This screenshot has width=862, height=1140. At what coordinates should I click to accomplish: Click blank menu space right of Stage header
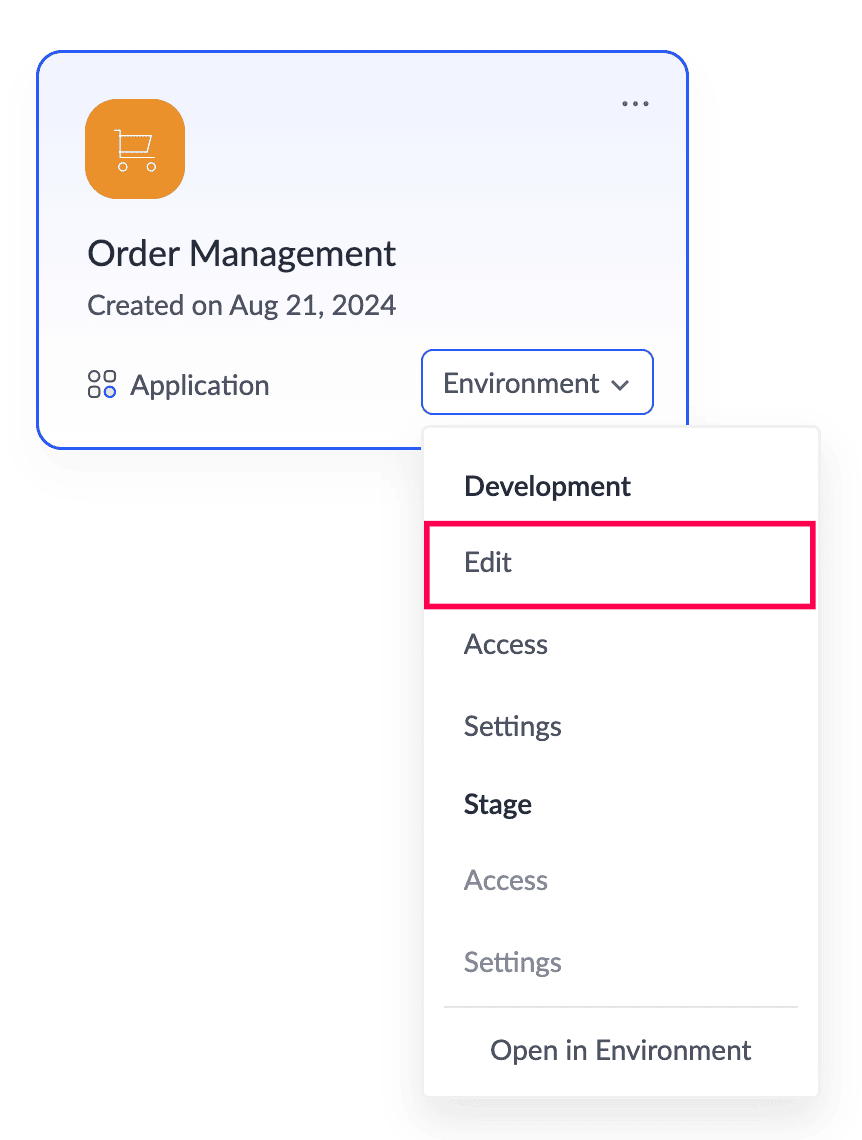pyautogui.click(x=680, y=805)
